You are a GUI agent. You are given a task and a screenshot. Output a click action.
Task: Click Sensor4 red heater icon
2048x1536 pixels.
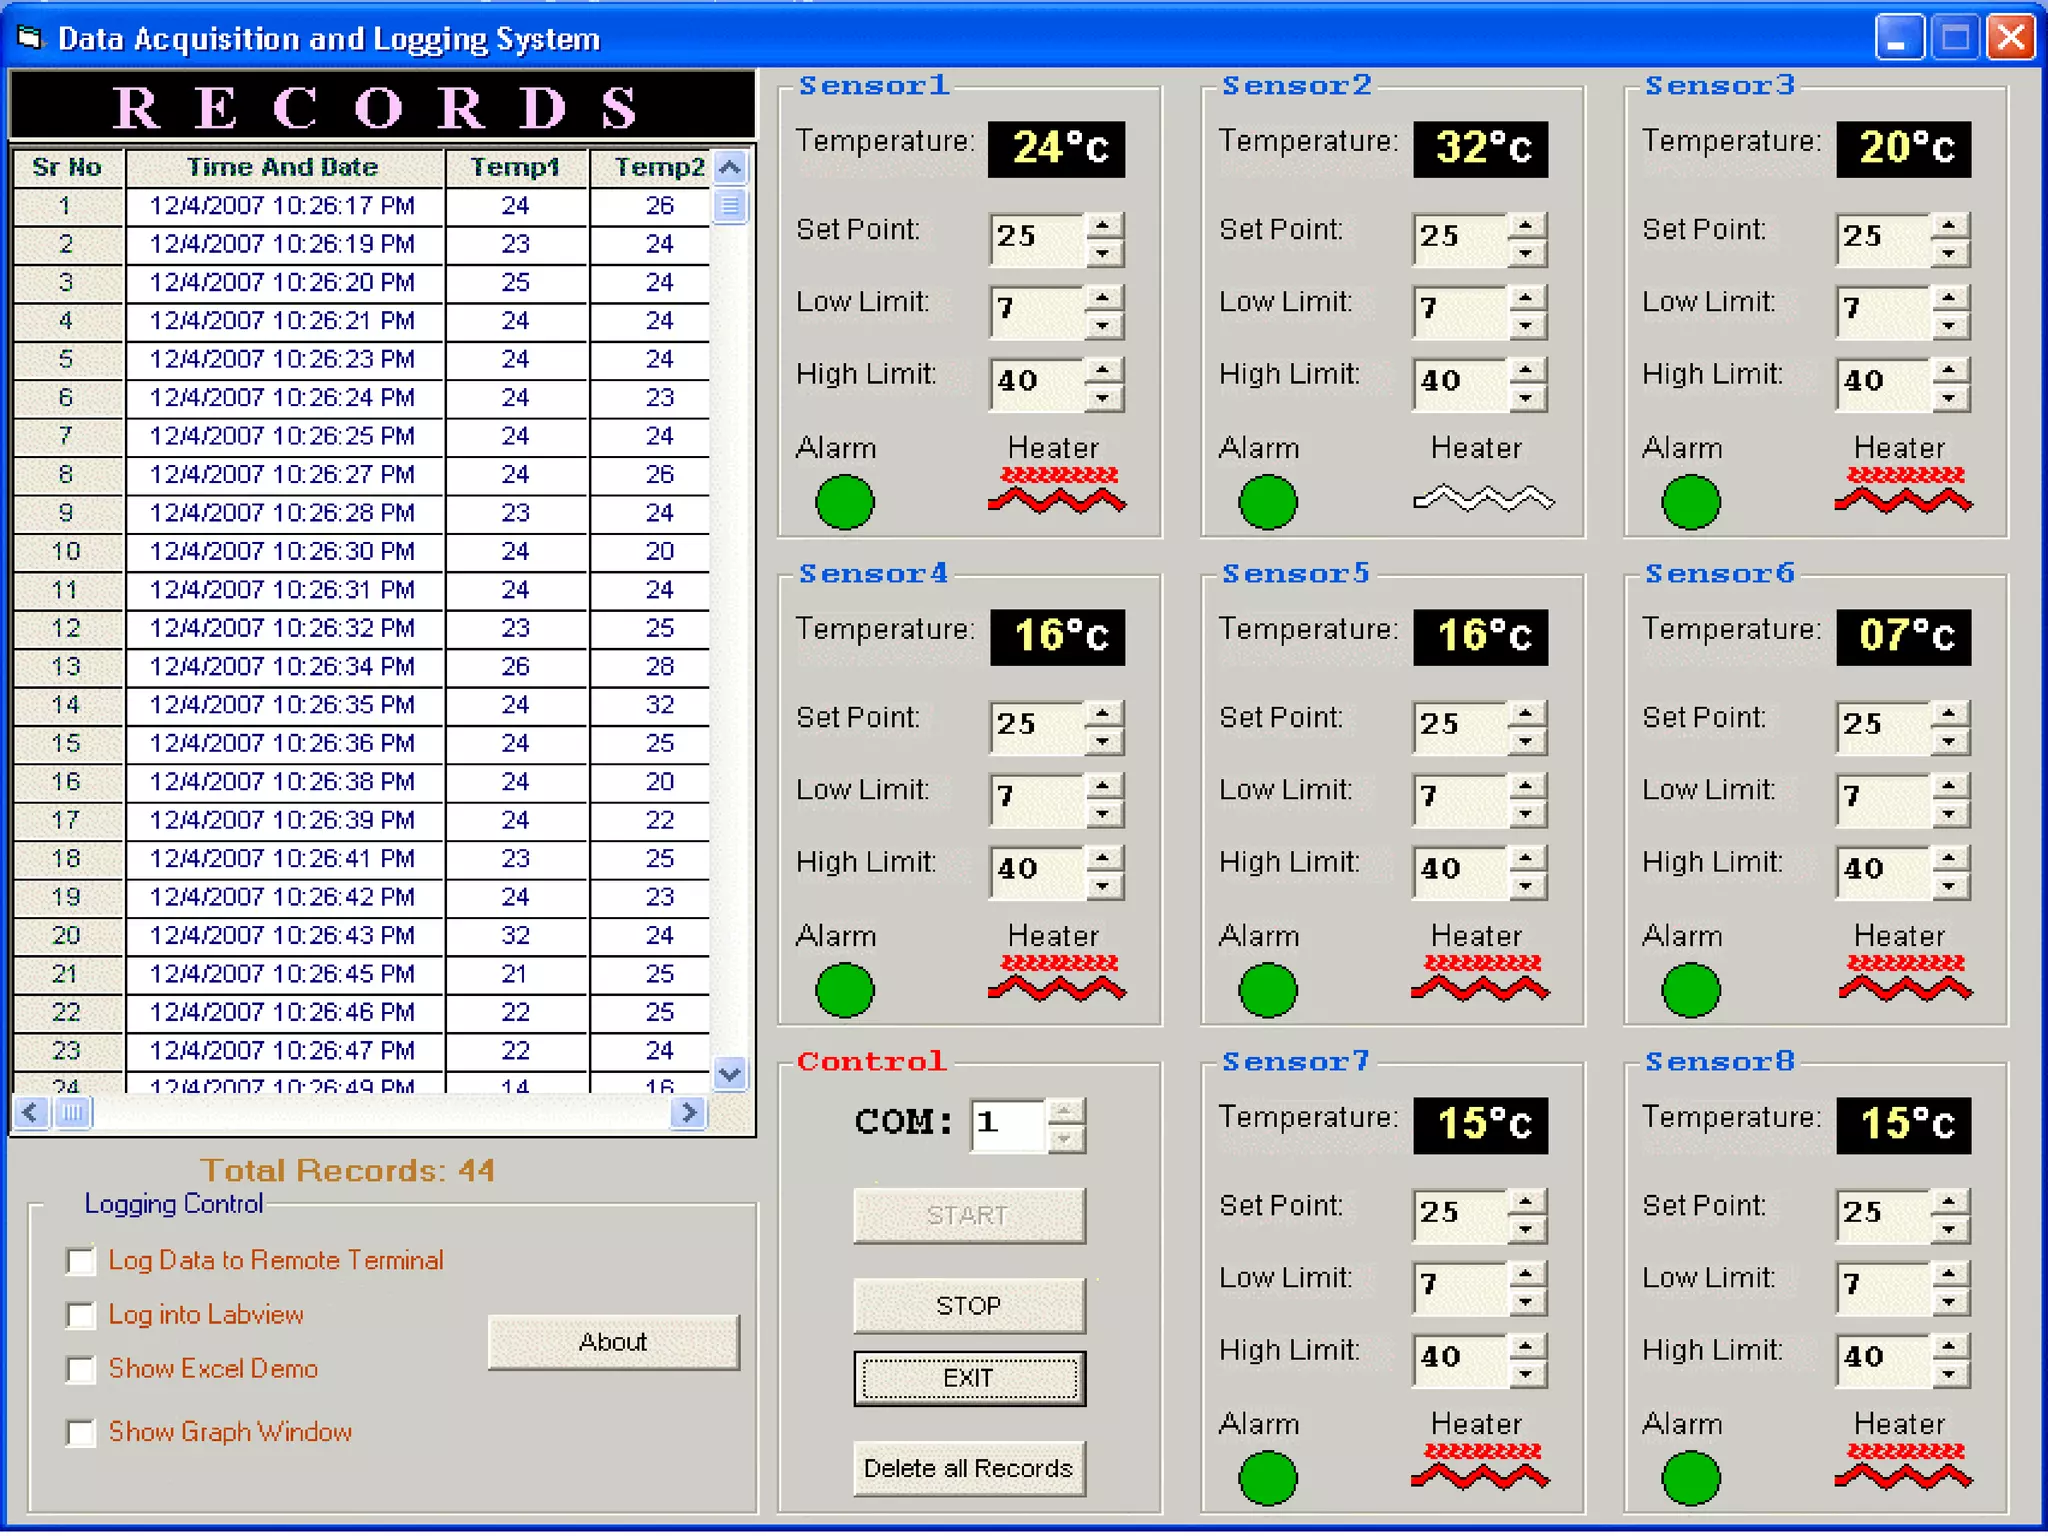(x=1057, y=977)
